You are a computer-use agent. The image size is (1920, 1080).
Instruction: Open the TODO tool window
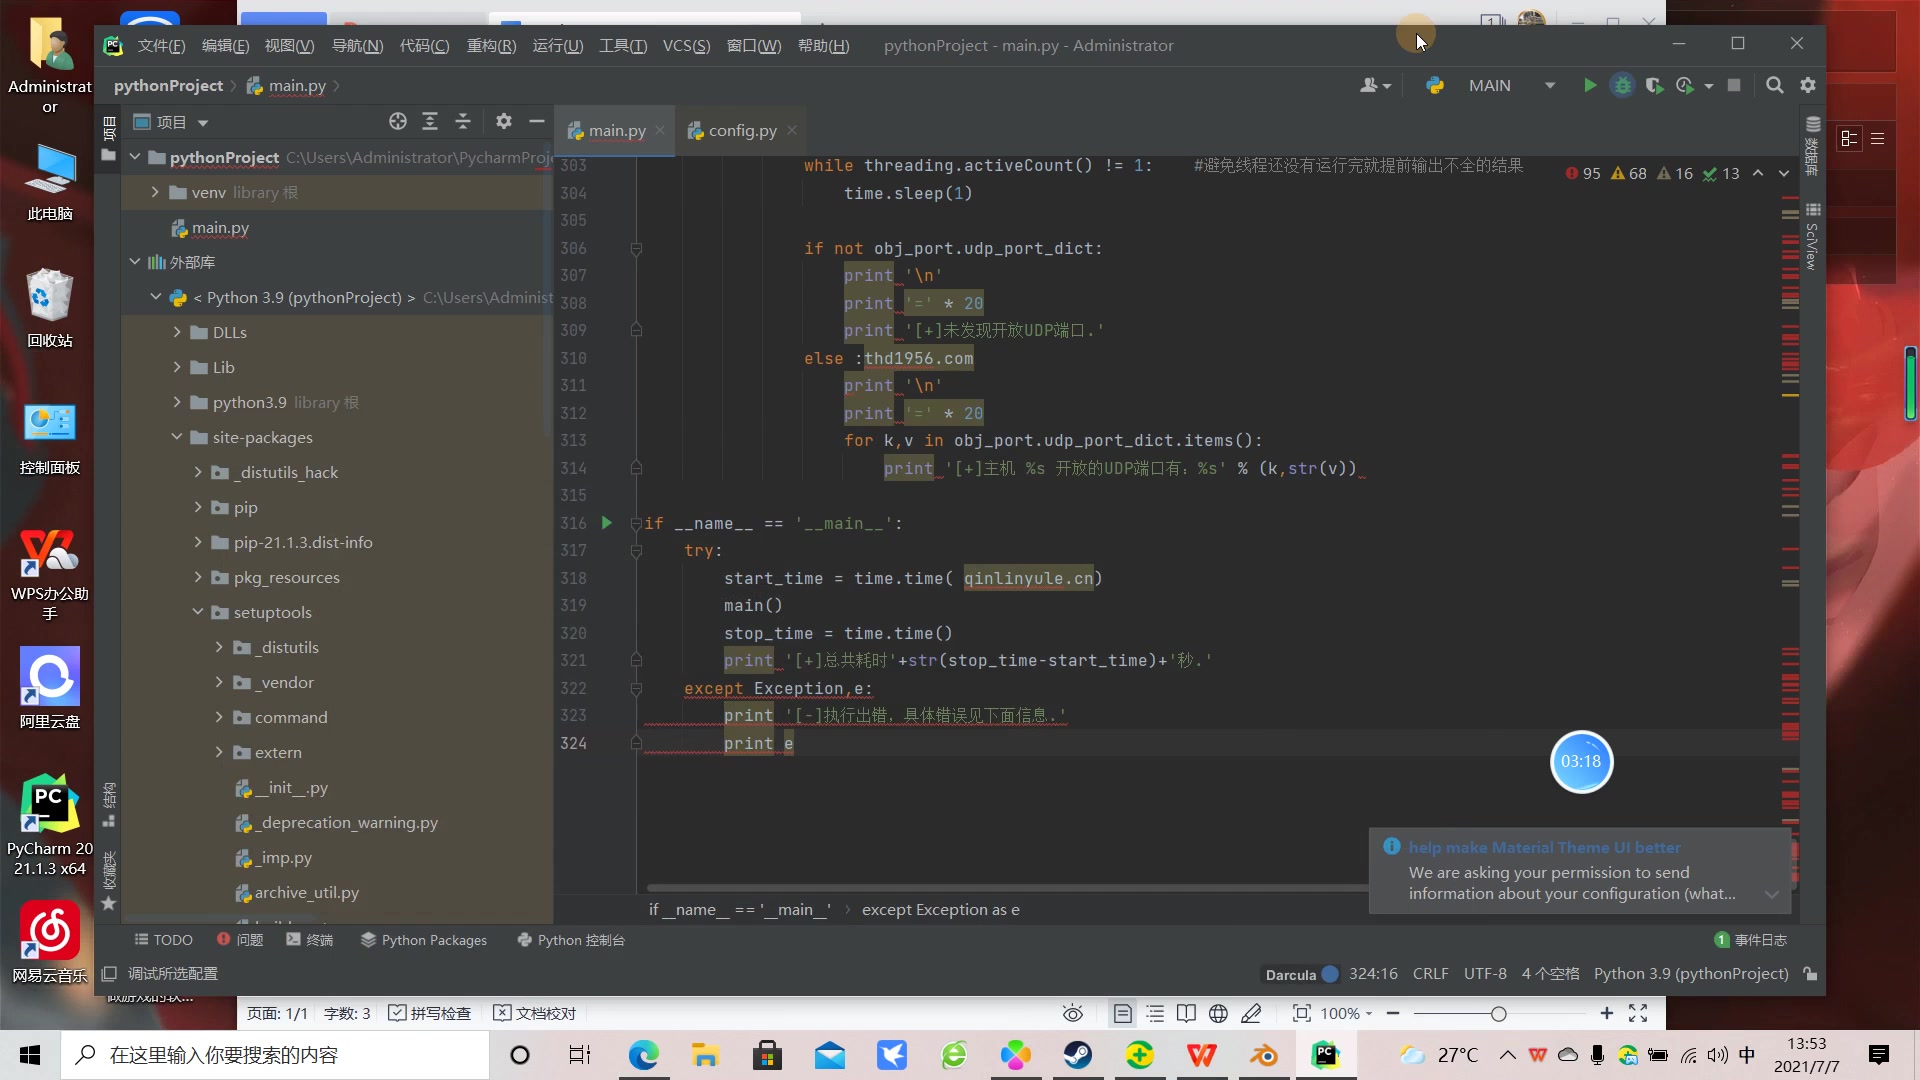163,940
